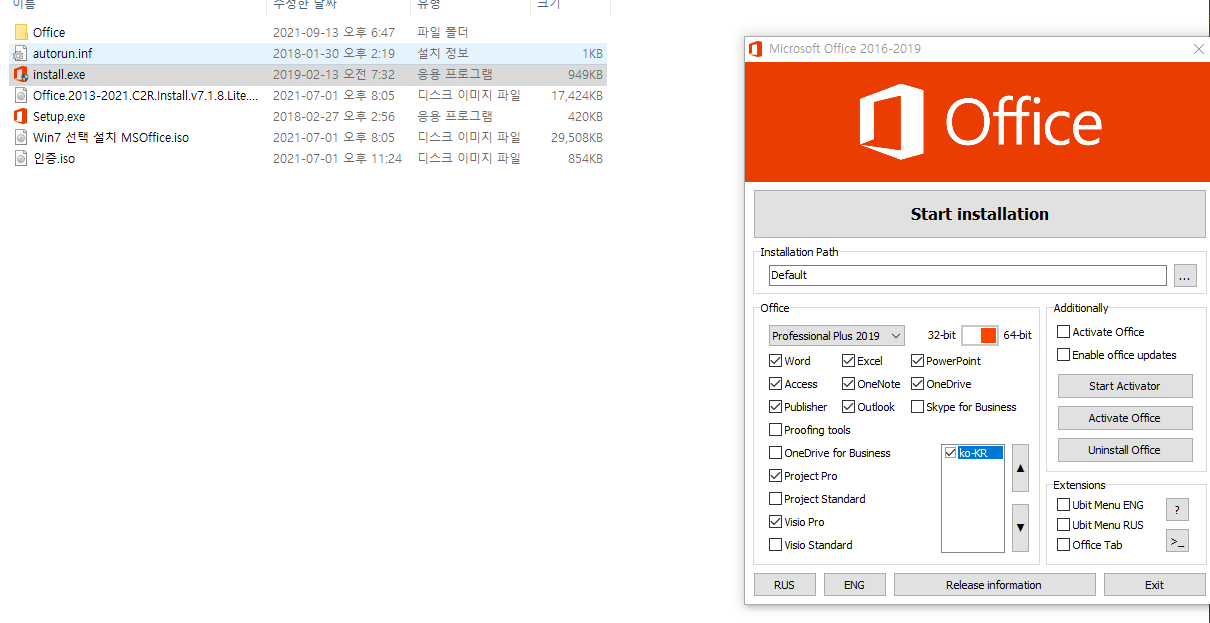The height and width of the screenshot is (623, 1210).
Task: Click the Exit button
Action: pyautogui.click(x=1155, y=585)
